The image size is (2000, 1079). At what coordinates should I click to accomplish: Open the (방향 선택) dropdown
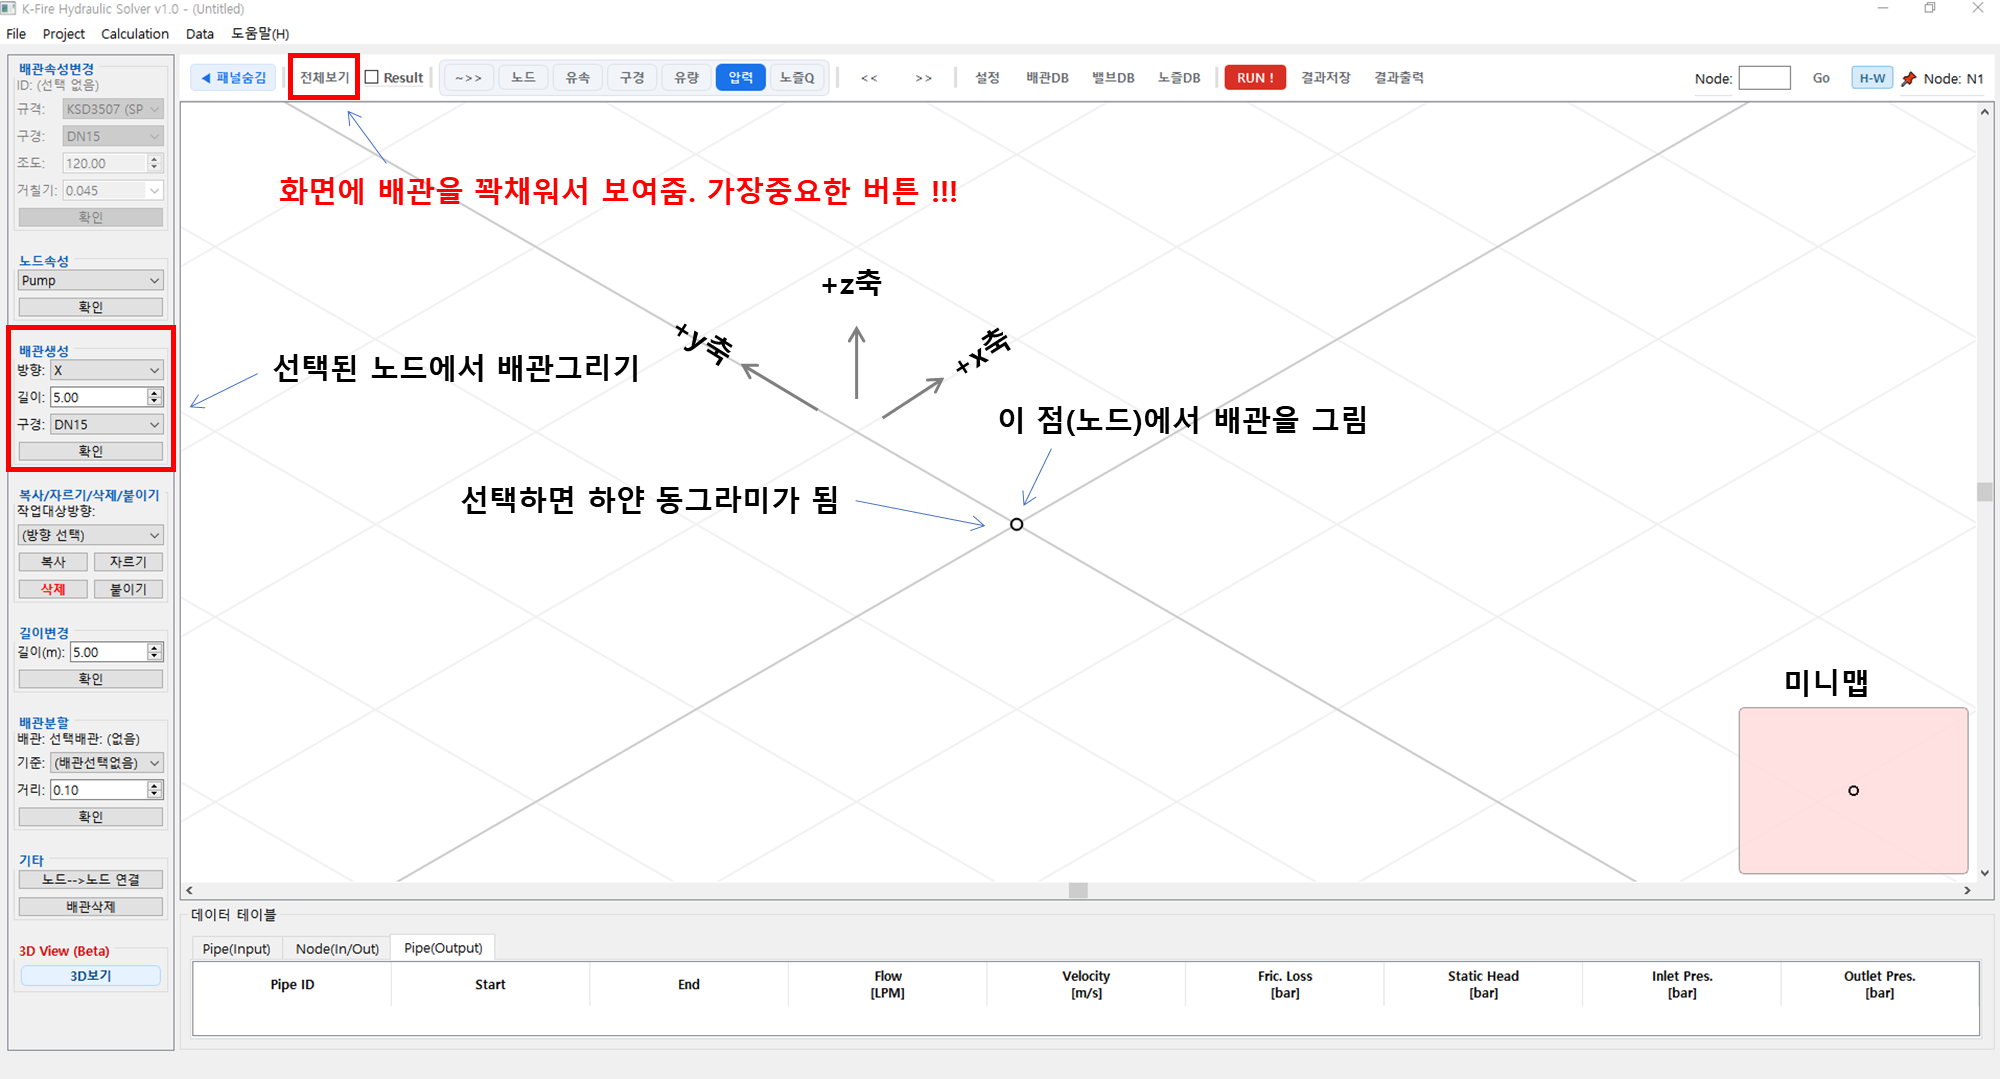(x=90, y=535)
